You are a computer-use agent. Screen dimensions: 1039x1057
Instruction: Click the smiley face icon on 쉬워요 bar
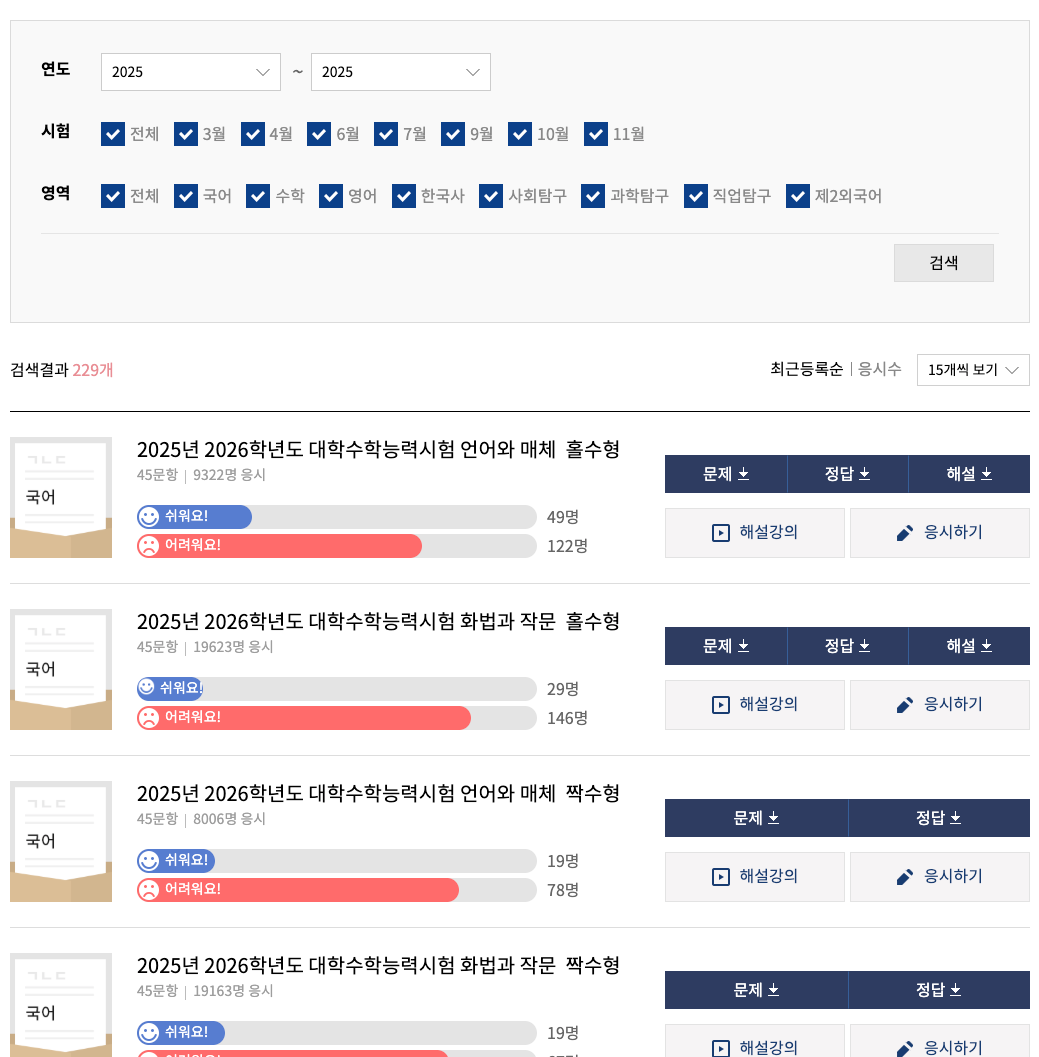coord(150,517)
